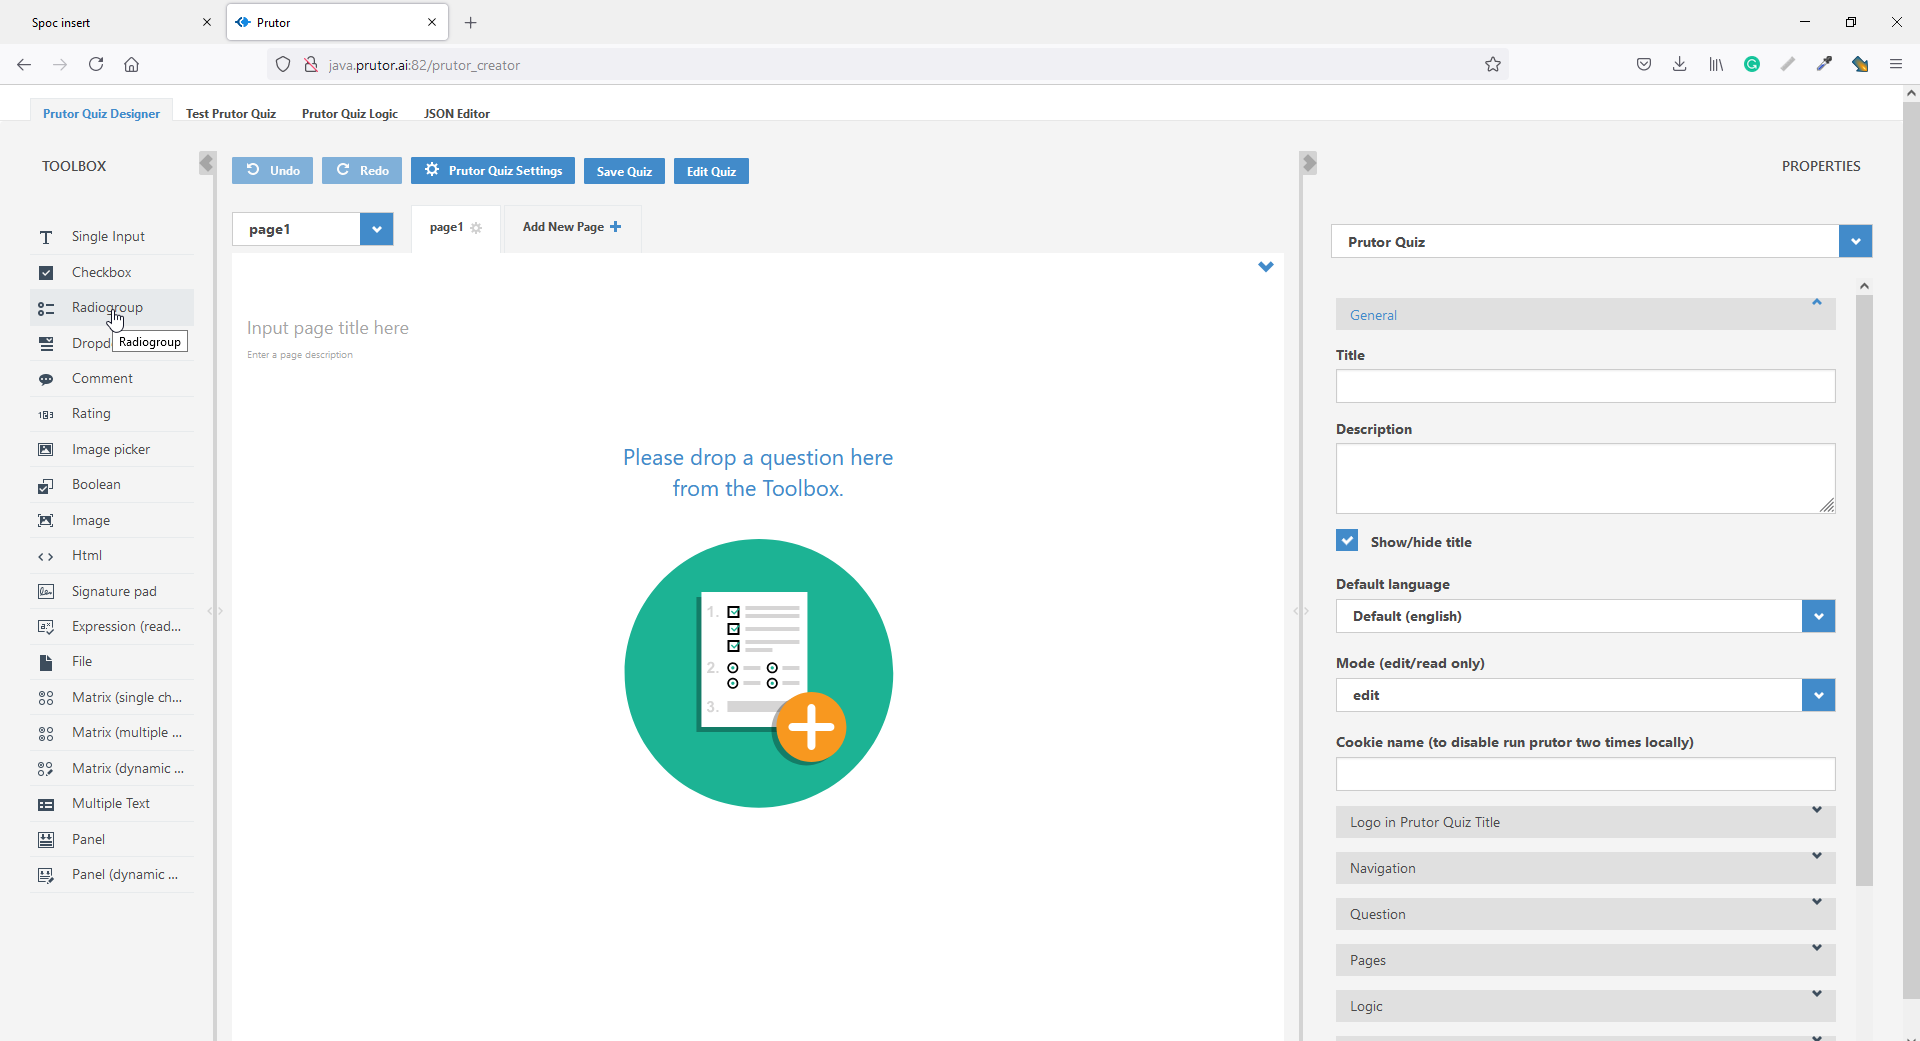
Task: Click the Cookie name input field
Action: (x=1585, y=774)
